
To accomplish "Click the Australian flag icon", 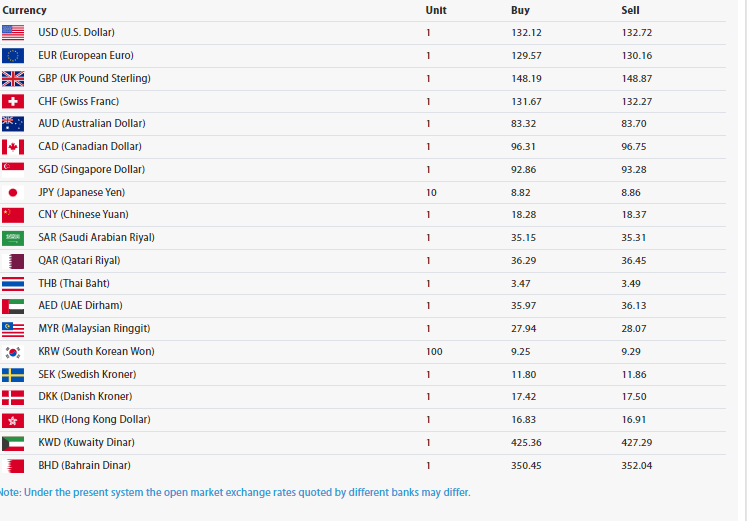I will point(13,124).
